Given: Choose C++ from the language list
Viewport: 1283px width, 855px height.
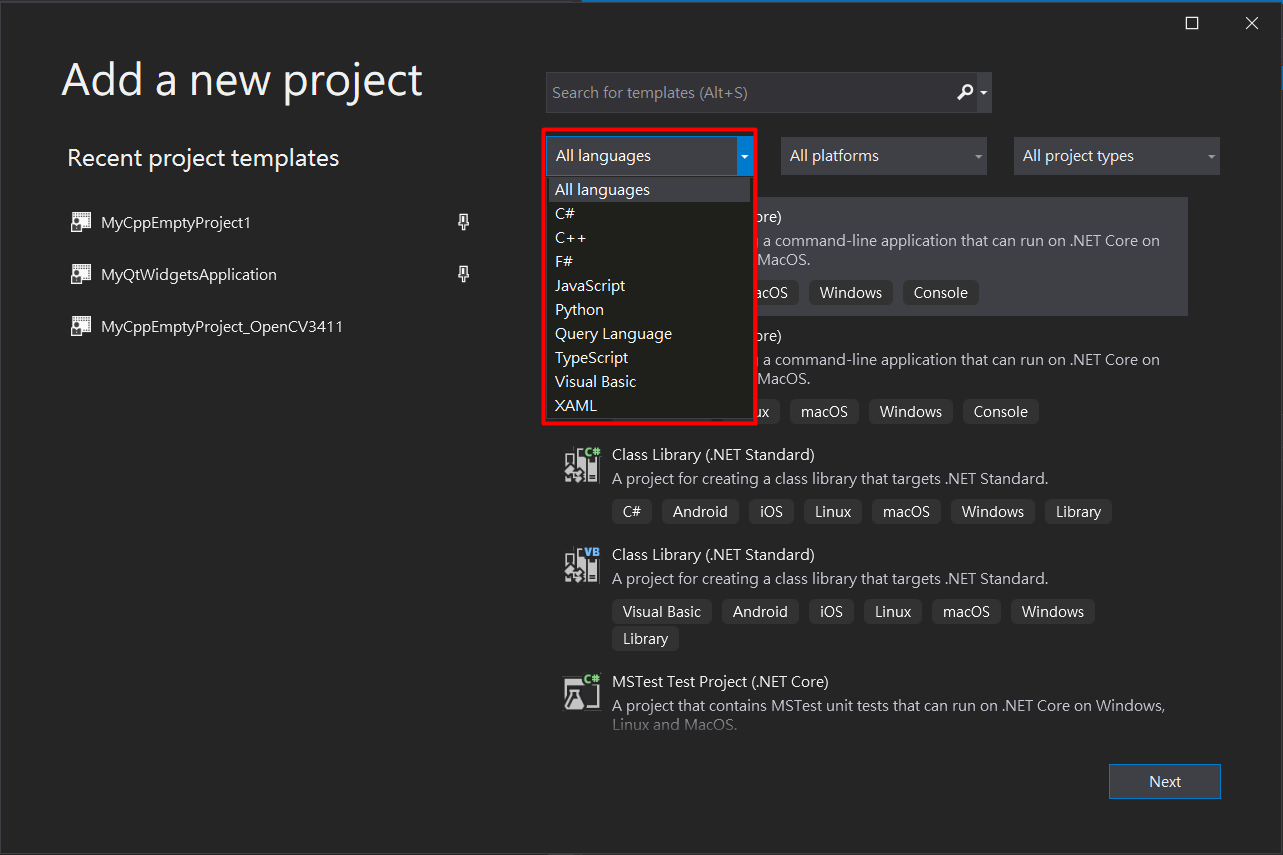Looking at the screenshot, I should [571, 238].
